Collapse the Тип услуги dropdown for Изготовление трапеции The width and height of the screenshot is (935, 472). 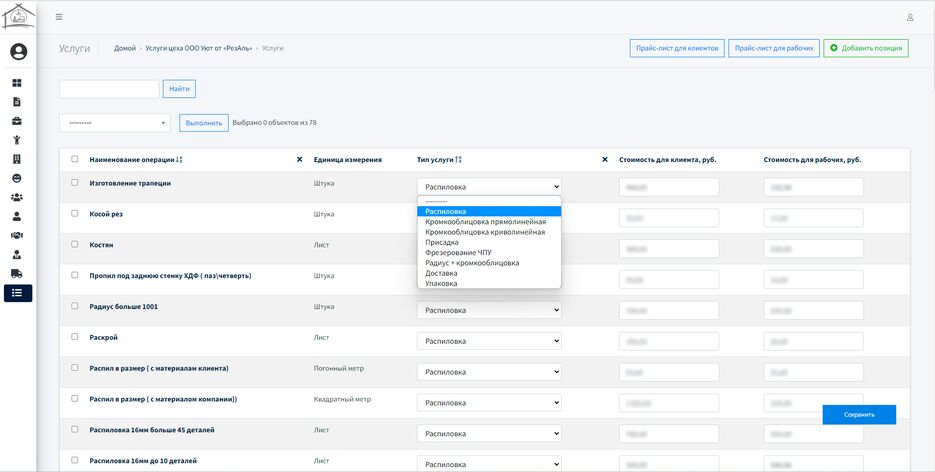pyautogui.click(x=489, y=187)
